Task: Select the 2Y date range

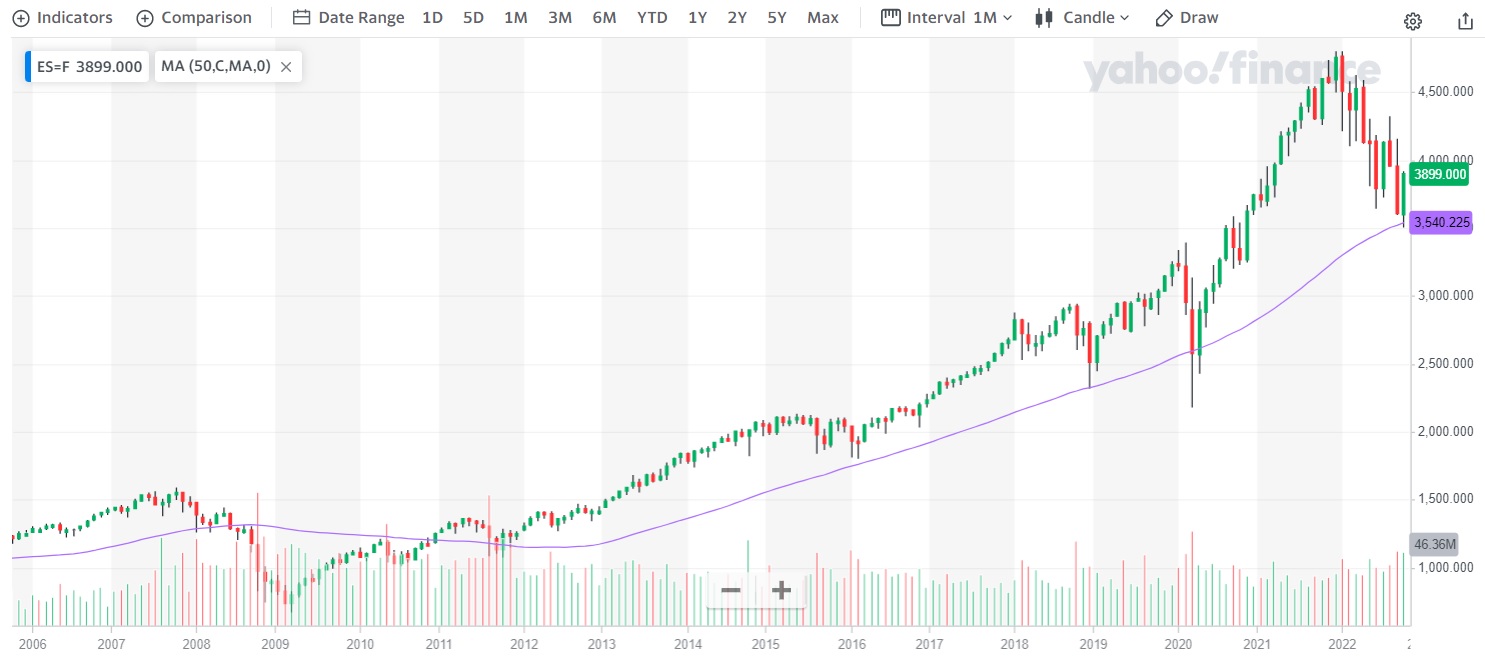Action: 737,18
